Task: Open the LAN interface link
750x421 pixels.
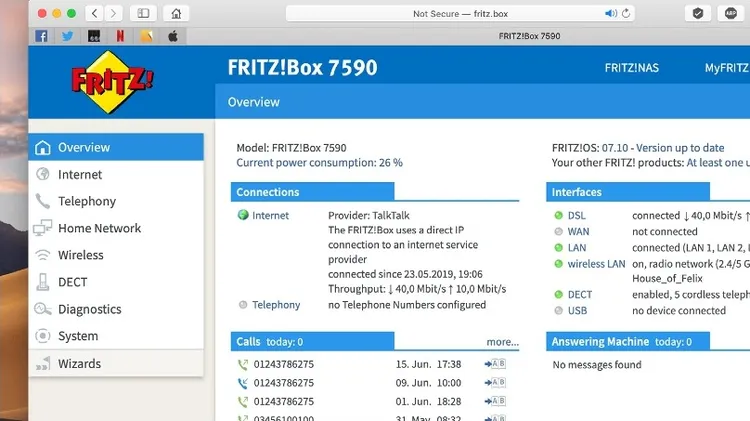Action: click(577, 248)
